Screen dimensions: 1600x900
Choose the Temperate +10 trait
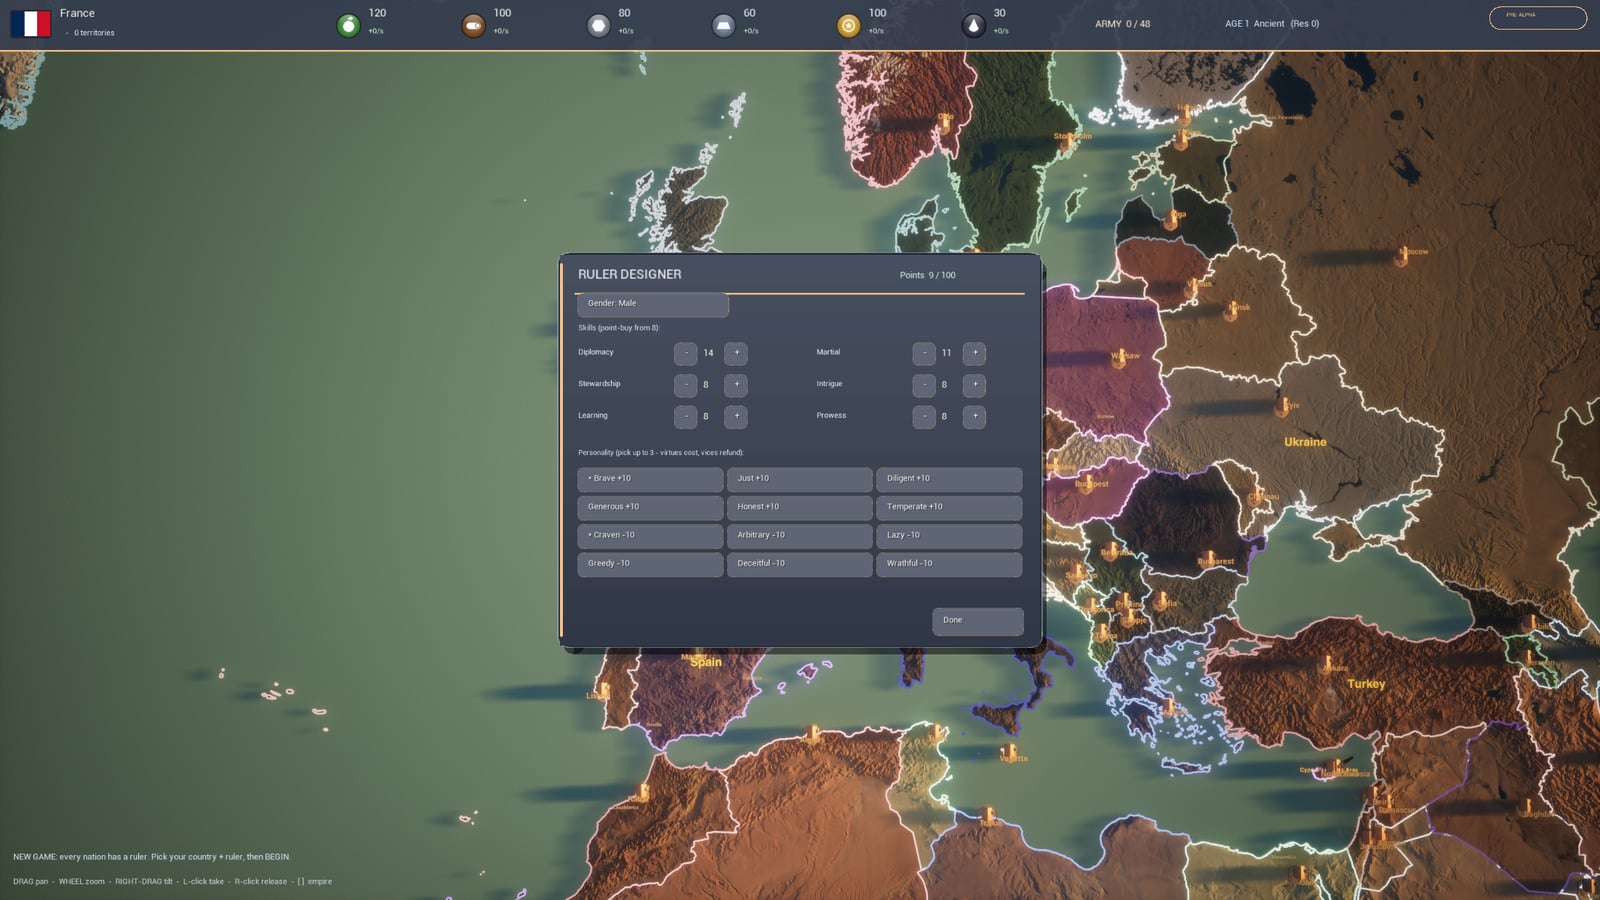pyautogui.click(x=949, y=507)
